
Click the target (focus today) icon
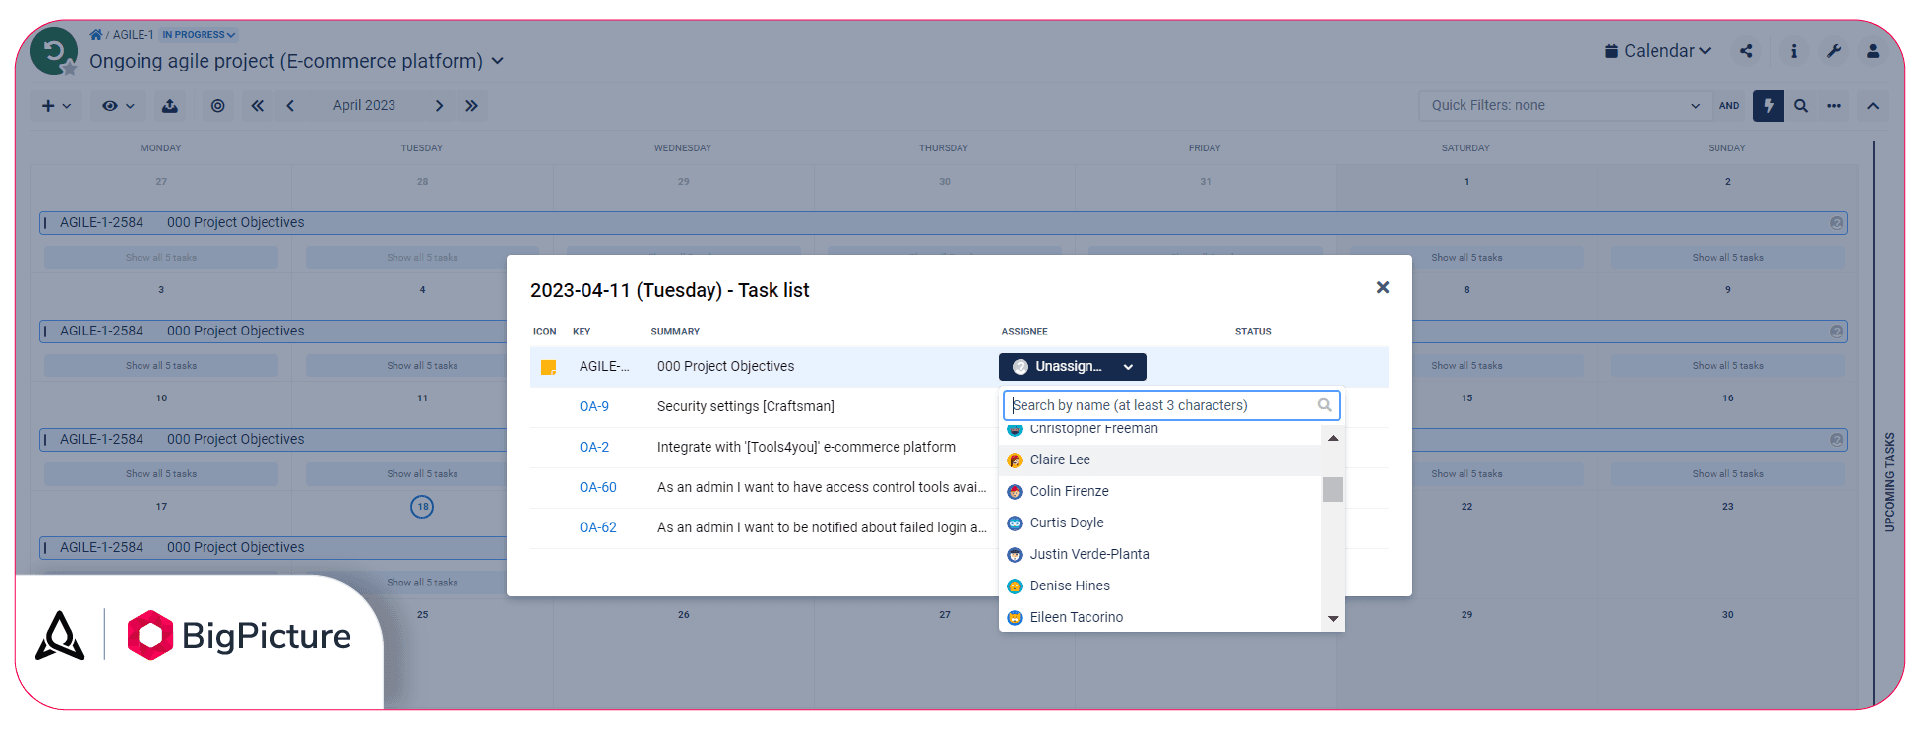pyautogui.click(x=217, y=106)
